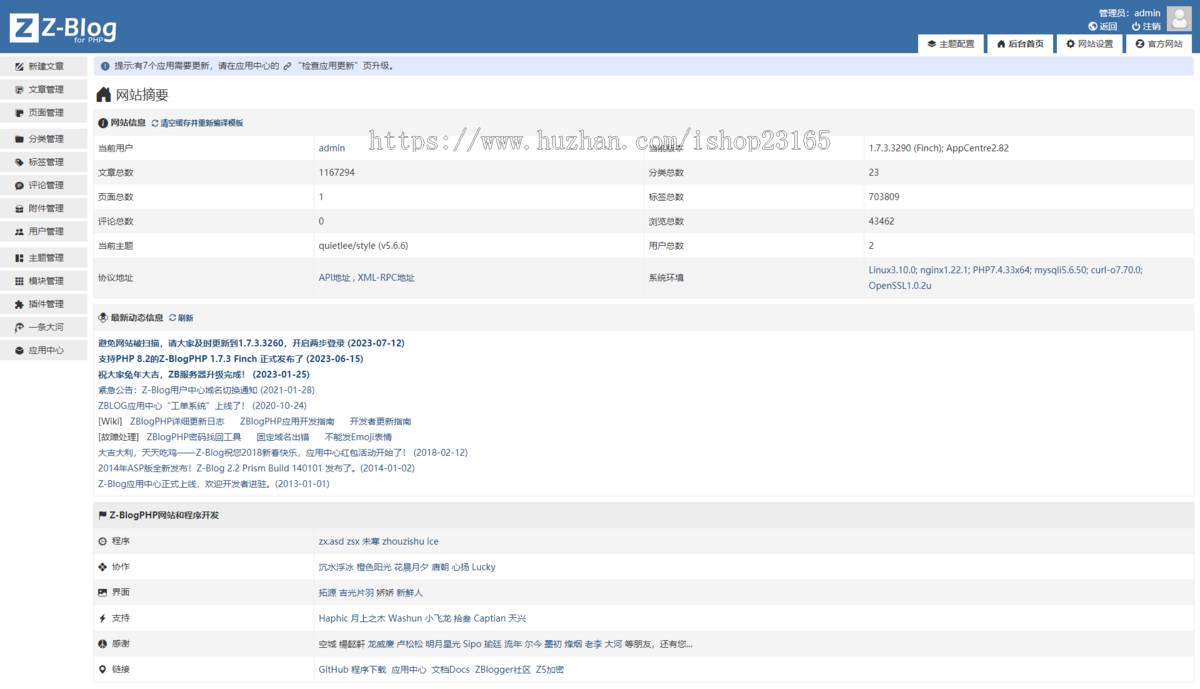Open the Z5加密 link
Screen dimensions: 1200x689
[550, 670]
